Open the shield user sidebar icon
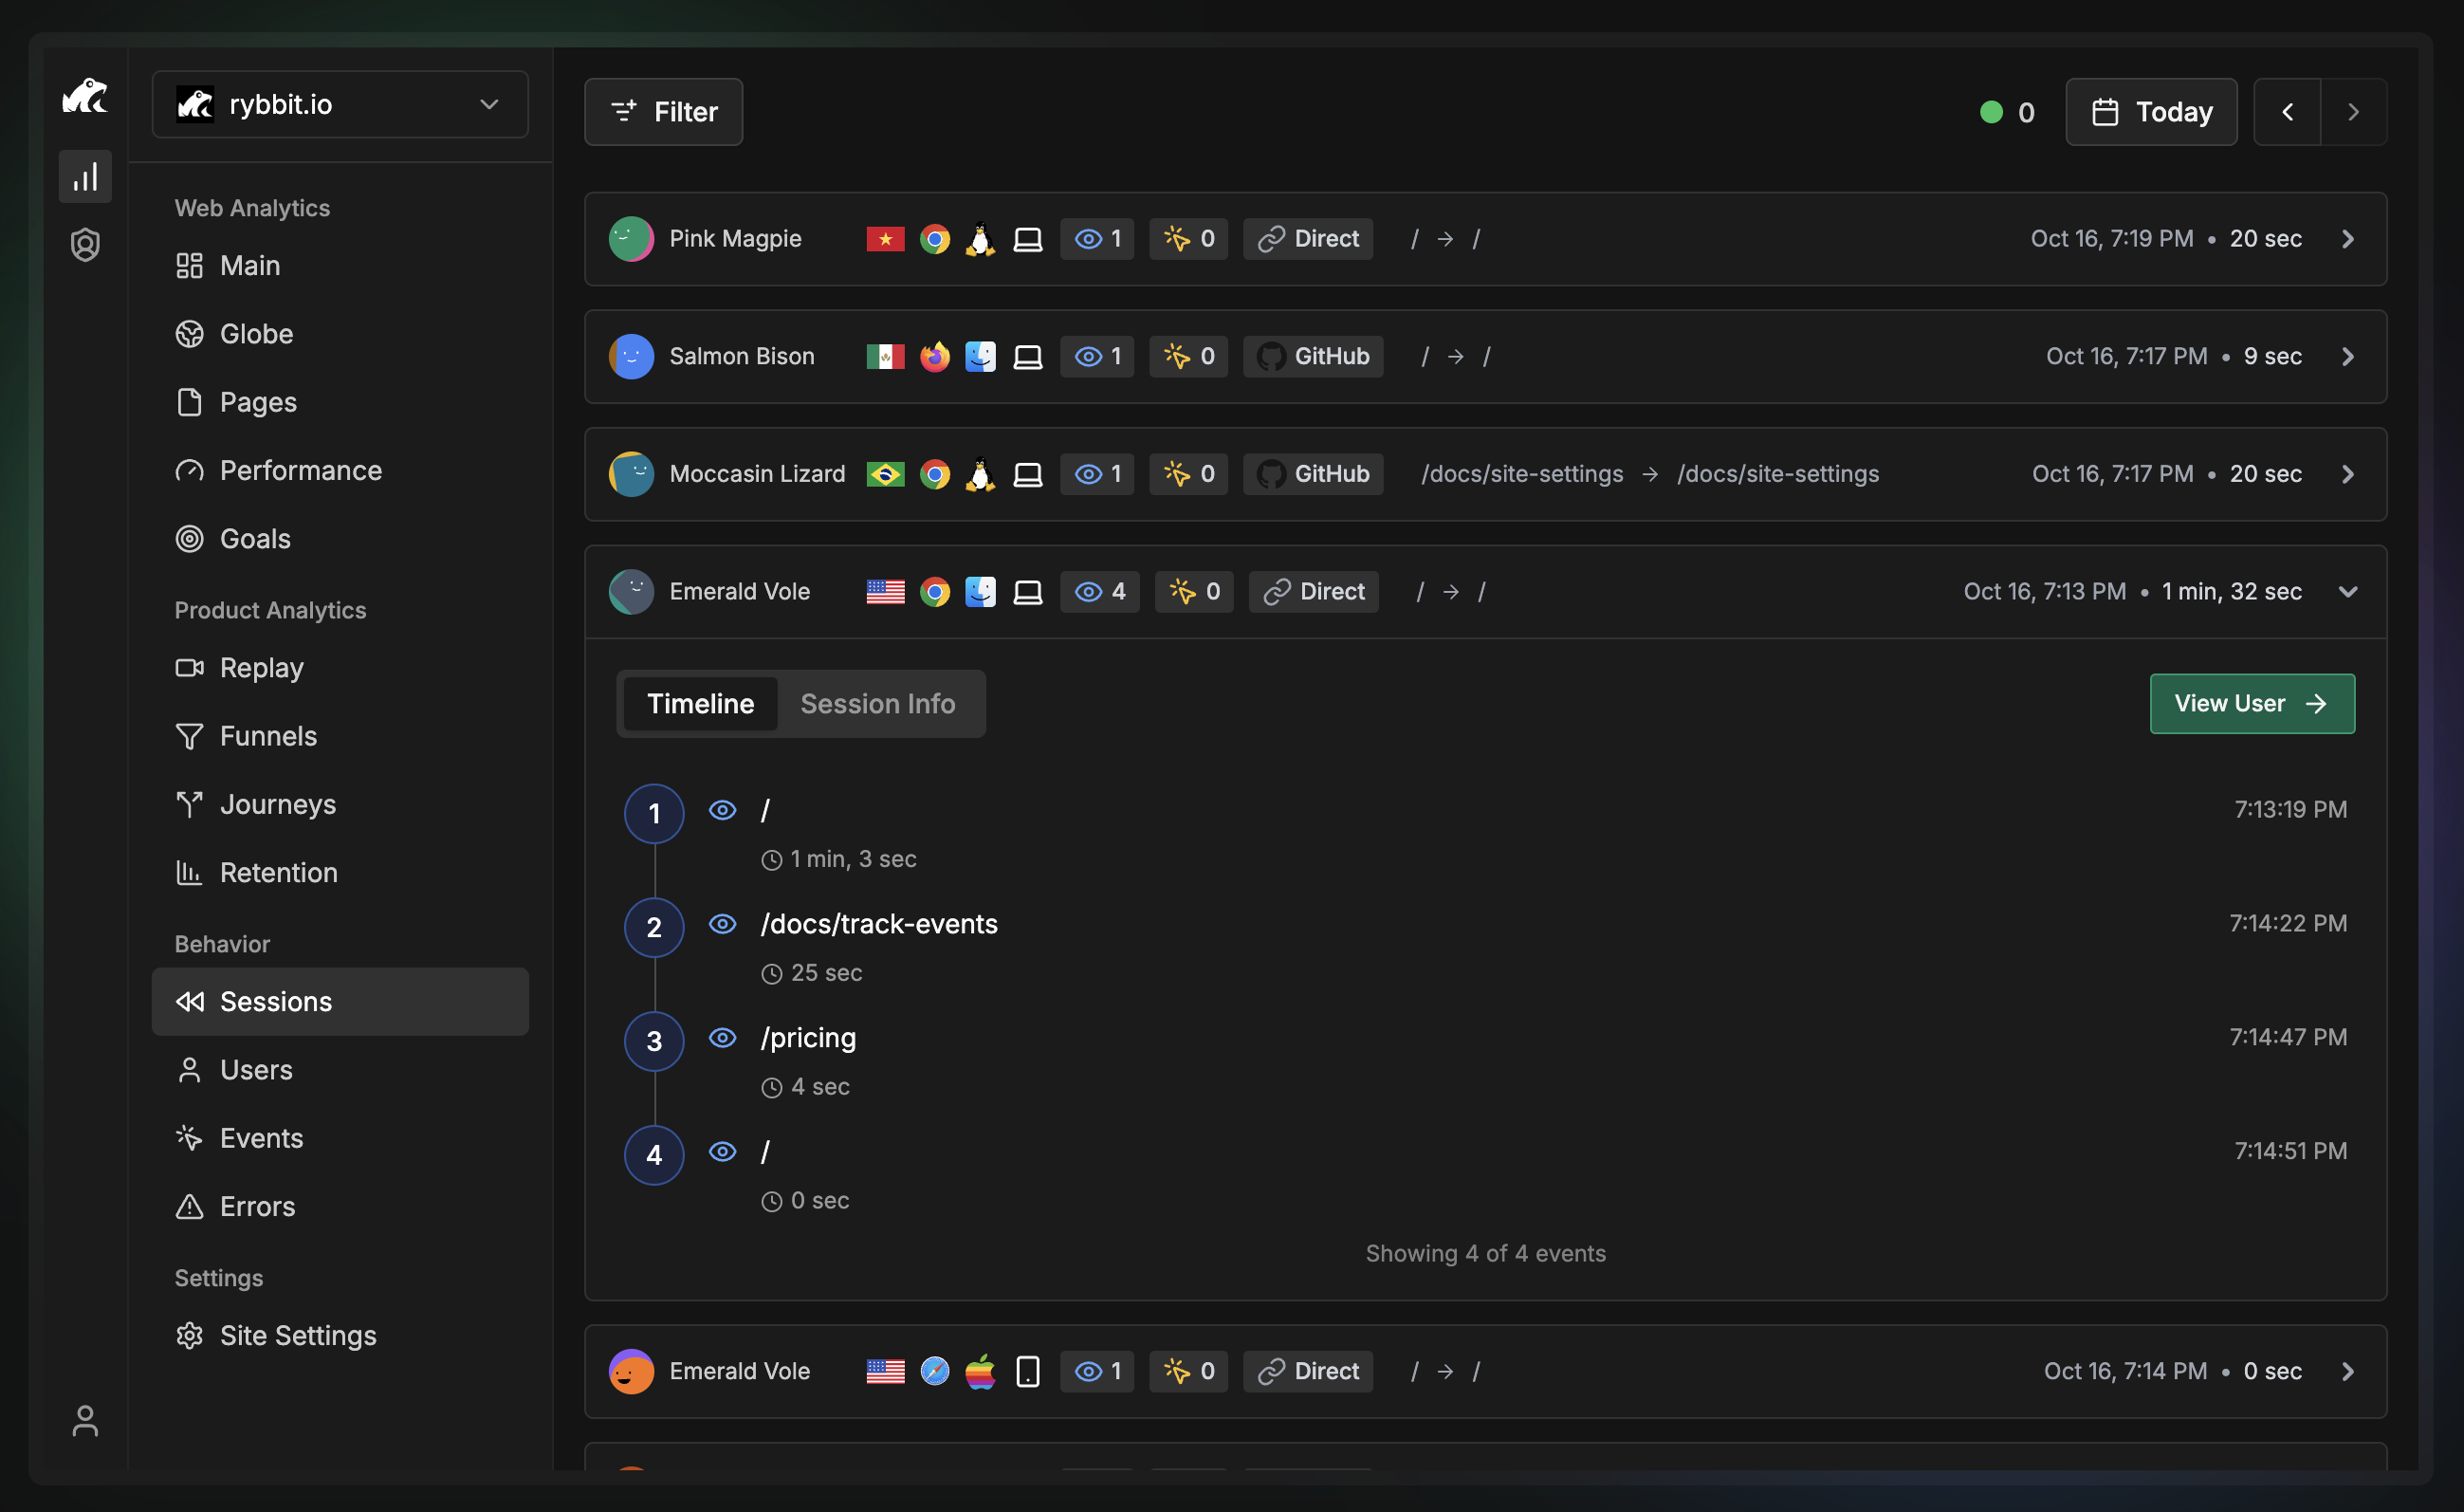 [x=85, y=245]
